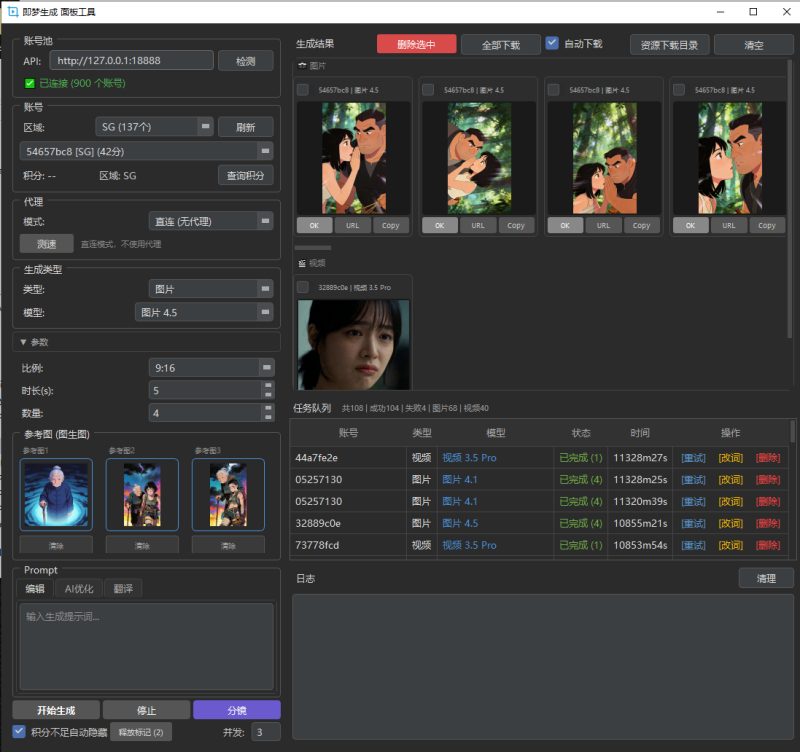Click into the prompt text input area
Screen dimensions: 800x752
pos(146,645)
